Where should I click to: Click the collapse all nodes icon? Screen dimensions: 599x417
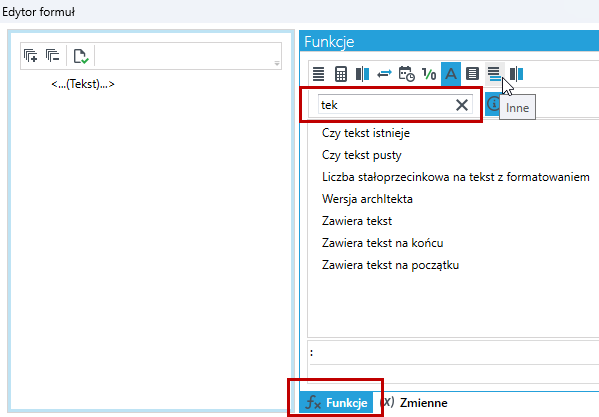pyautogui.click(x=53, y=56)
